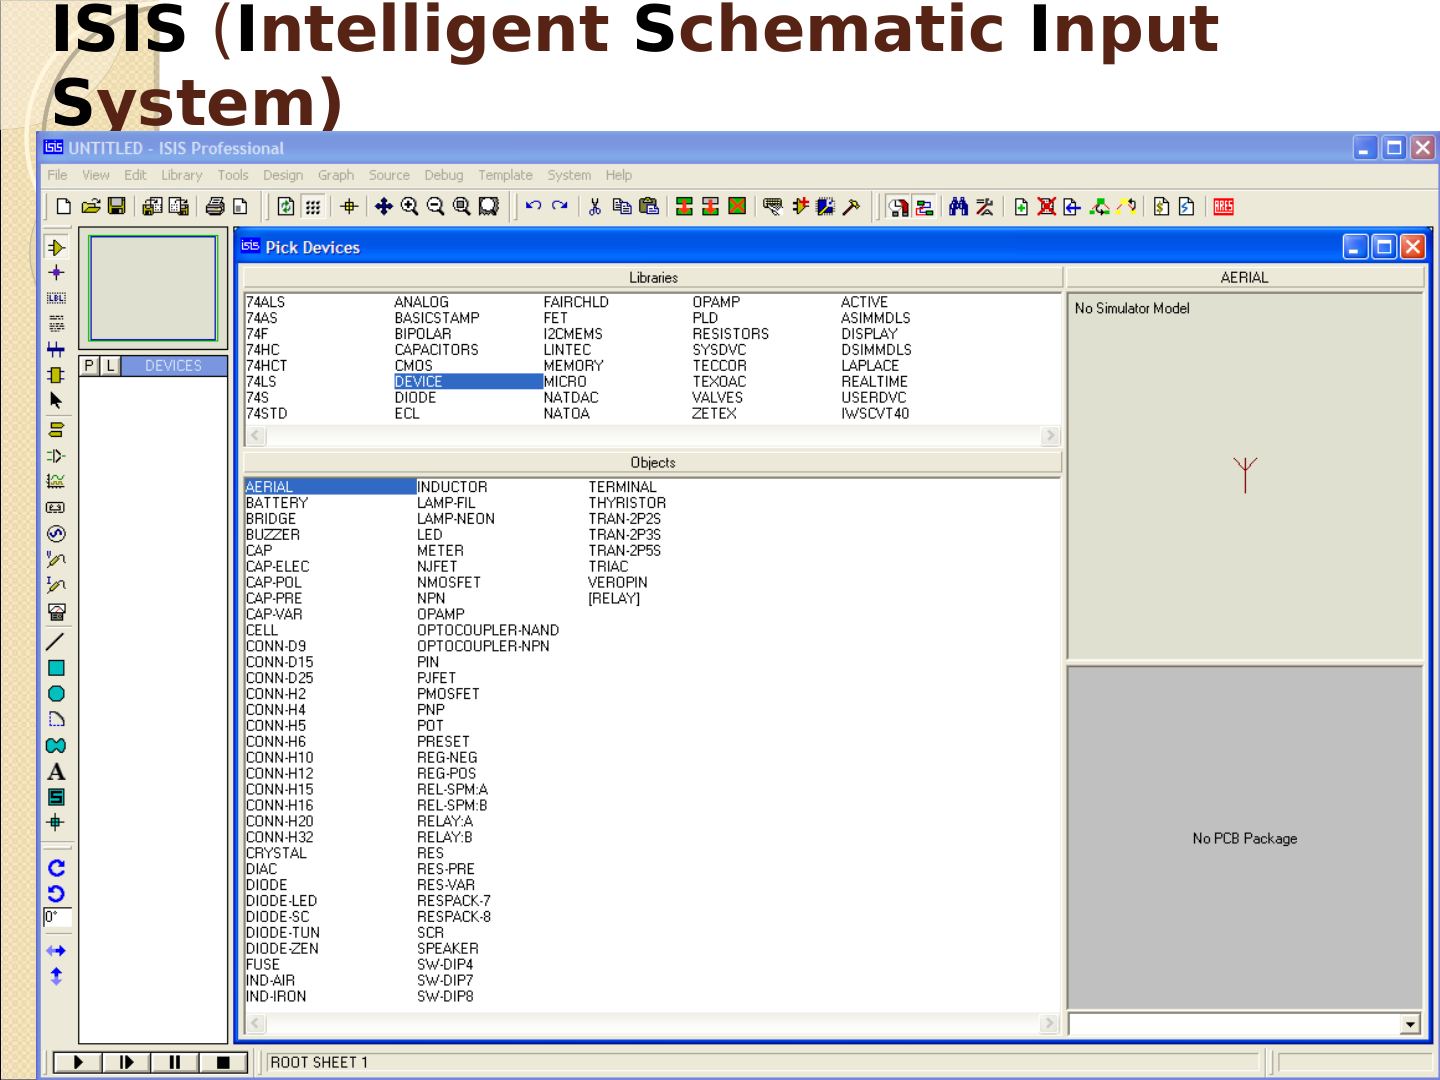The width and height of the screenshot is (1440, 1080).
Task: Click the rotation angle input field
Action: pyautogui.click(x=57, y=917)
